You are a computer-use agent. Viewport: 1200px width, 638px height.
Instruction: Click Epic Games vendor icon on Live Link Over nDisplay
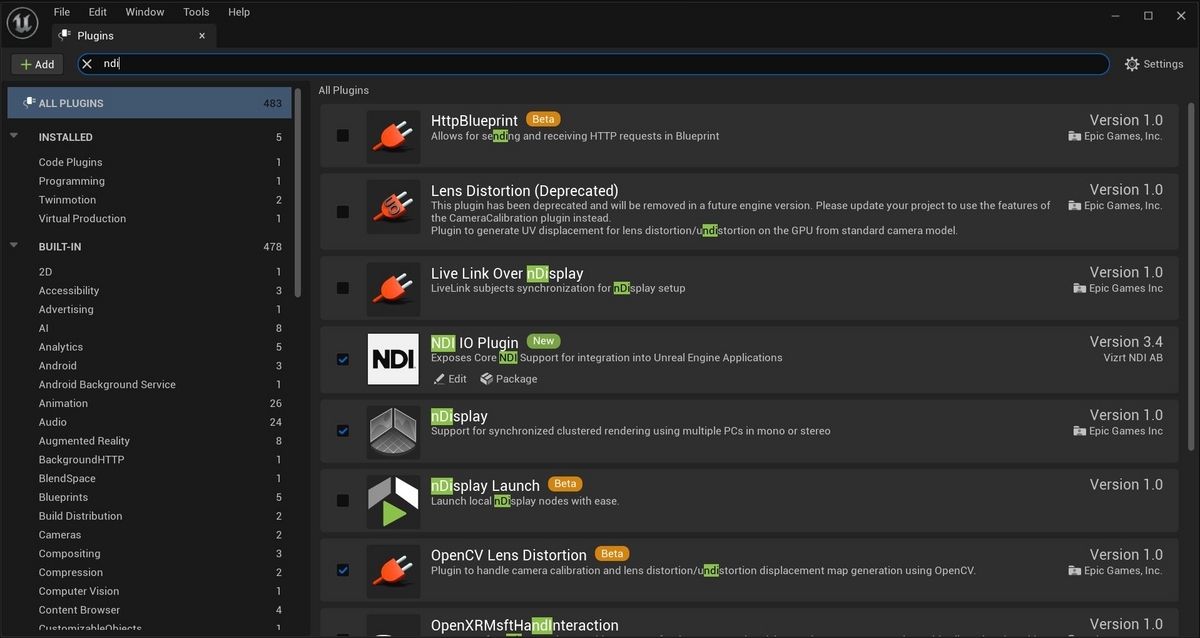click(1079, 288)
